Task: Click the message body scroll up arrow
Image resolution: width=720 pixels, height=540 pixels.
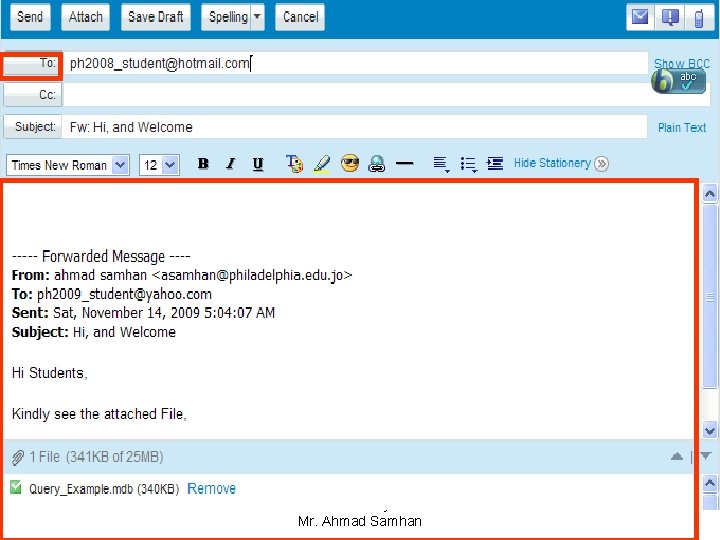Action: (710, 194)
